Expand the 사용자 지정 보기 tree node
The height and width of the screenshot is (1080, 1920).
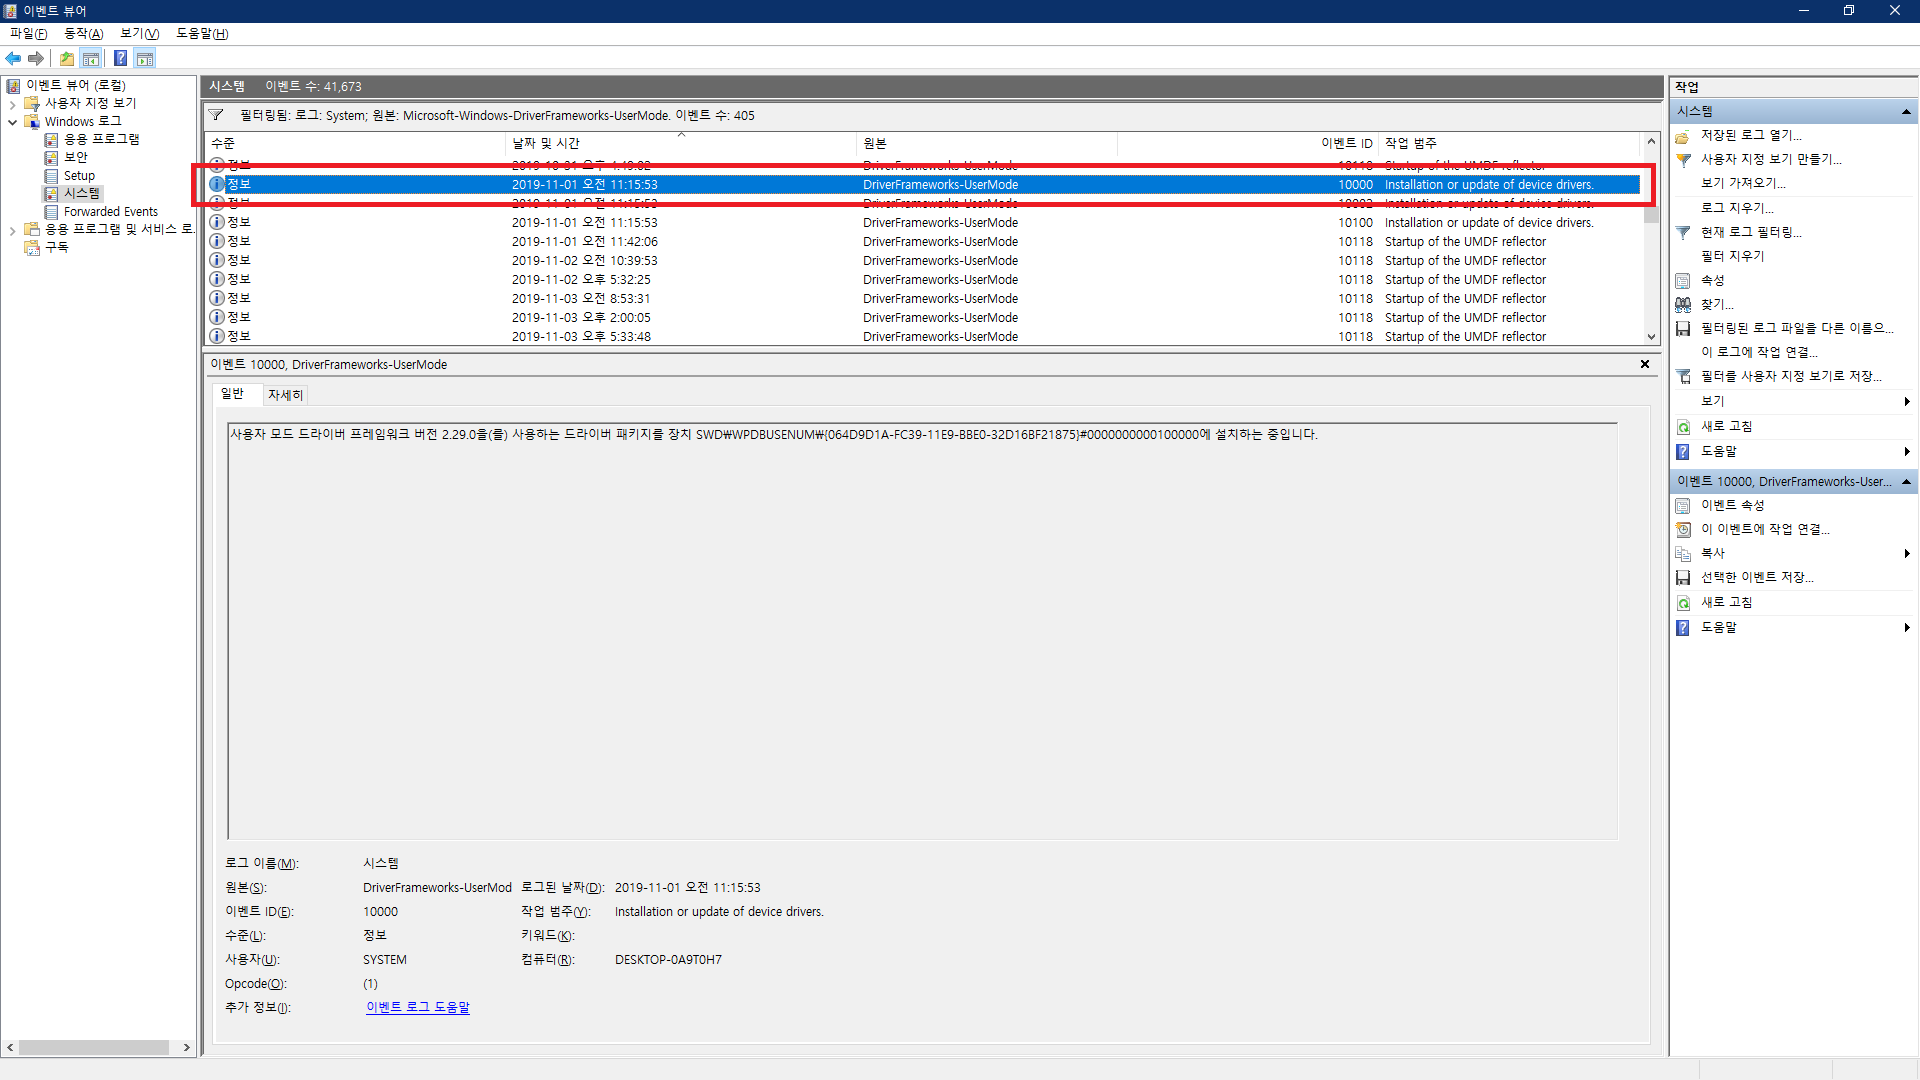pyautogui.click(x=12, y=104)
